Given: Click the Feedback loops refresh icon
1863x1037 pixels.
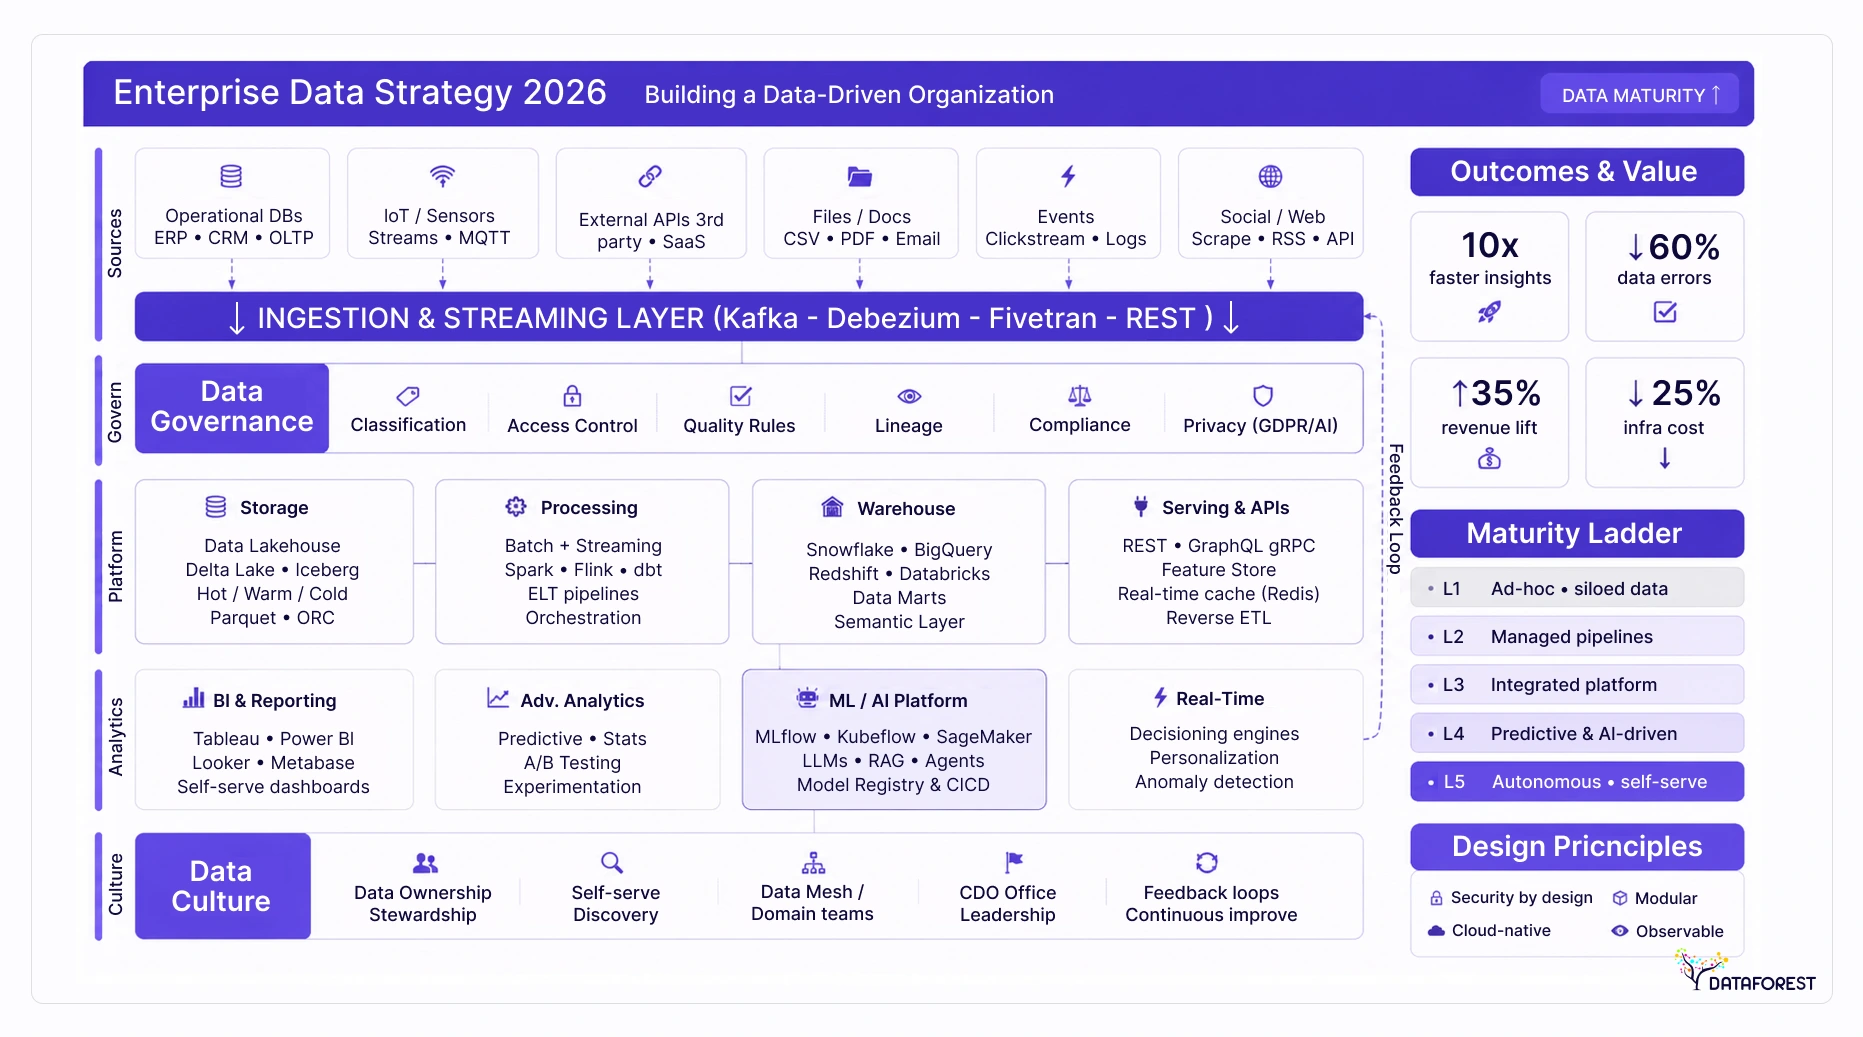Looking at the screenshot, I should click(x=1207, y=863).
